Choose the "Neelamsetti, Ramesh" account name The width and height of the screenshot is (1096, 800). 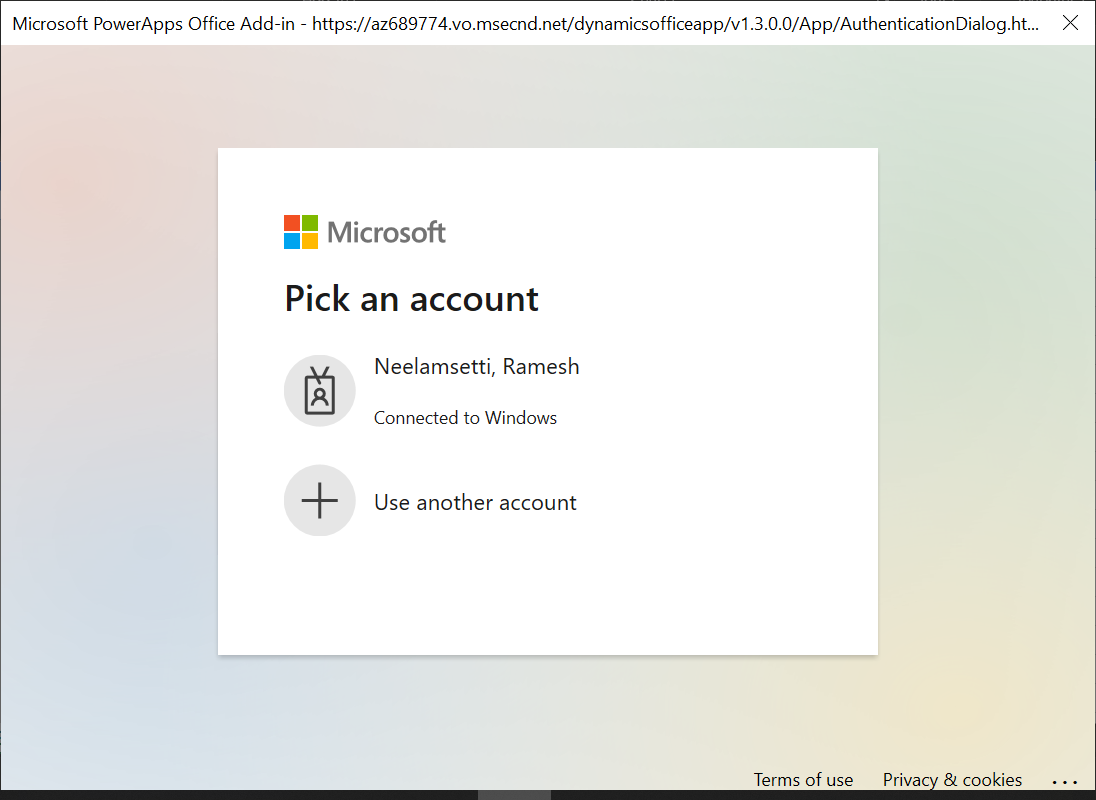coord(477,367)
